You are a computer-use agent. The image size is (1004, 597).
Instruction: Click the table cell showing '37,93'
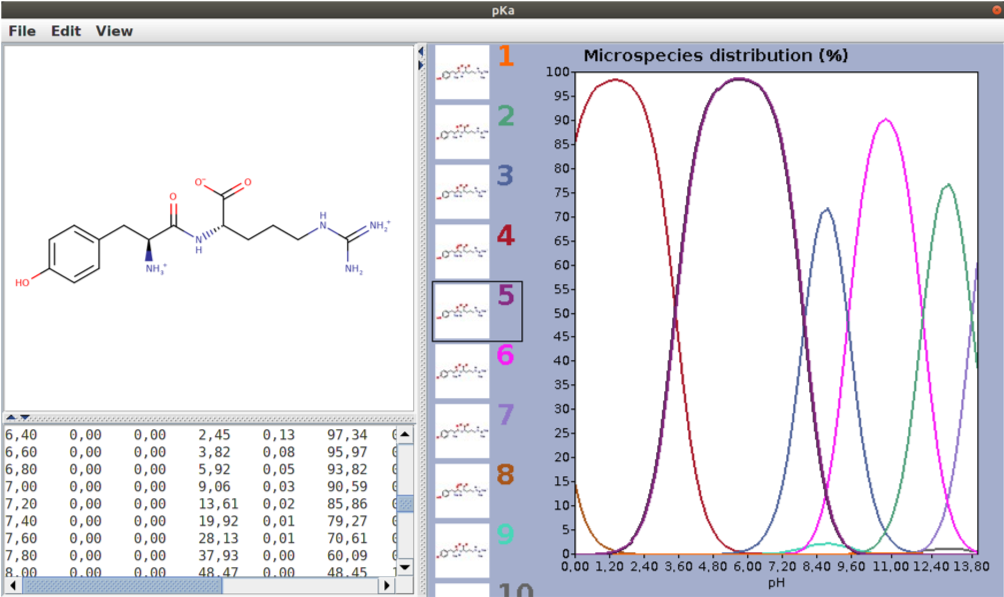click(218, 556)
